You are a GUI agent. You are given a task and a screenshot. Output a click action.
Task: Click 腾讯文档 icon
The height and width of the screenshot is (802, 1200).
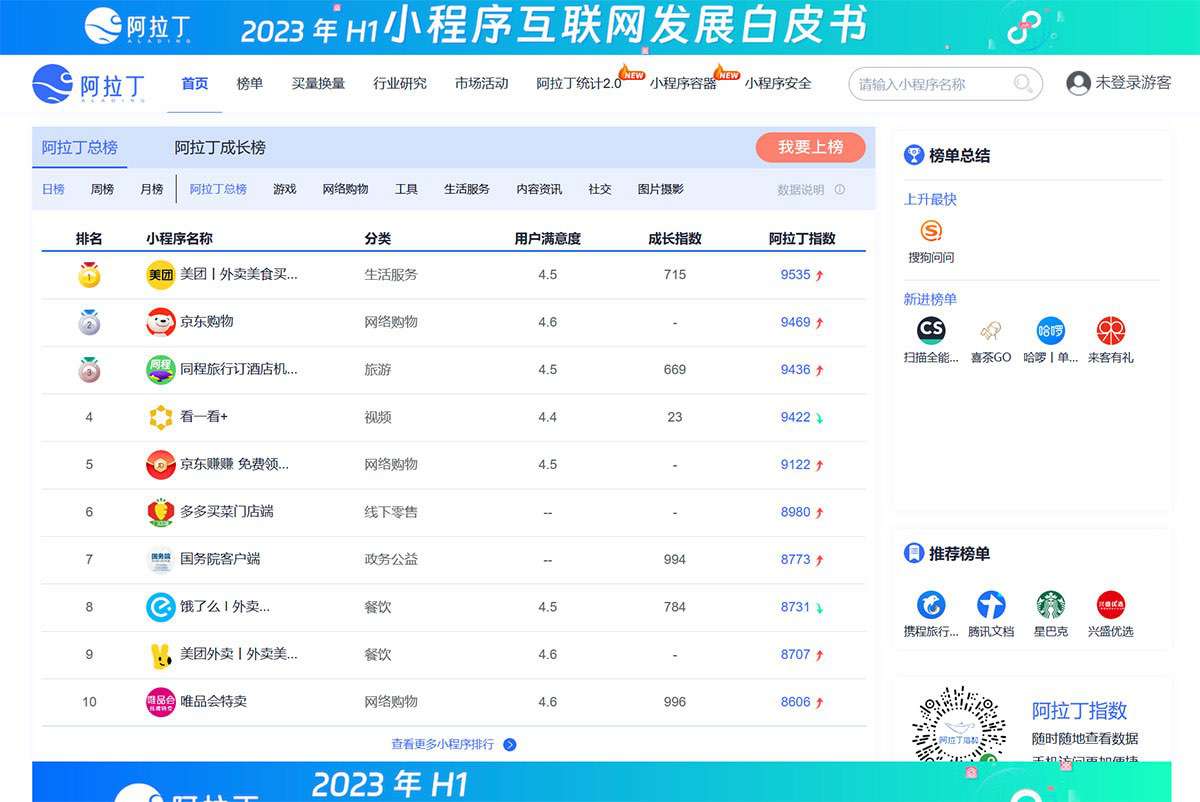991,605
